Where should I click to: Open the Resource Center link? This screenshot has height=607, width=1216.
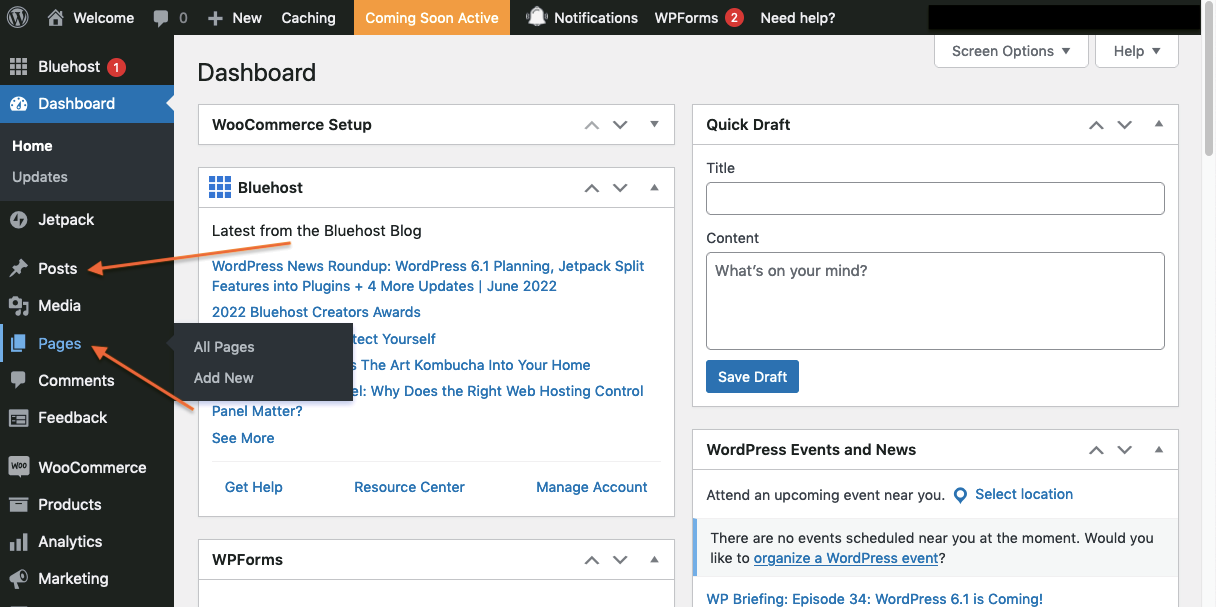coord(409,487)
